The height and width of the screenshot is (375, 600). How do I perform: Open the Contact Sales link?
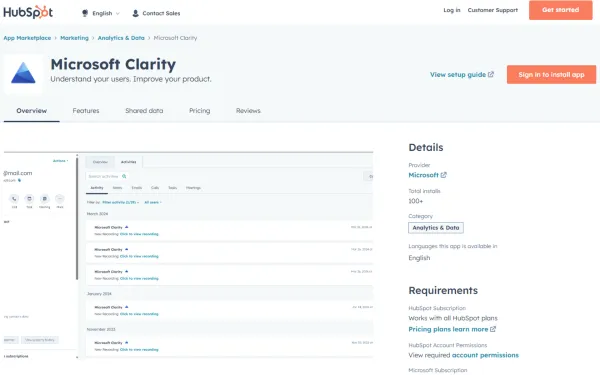coord(161,13)
